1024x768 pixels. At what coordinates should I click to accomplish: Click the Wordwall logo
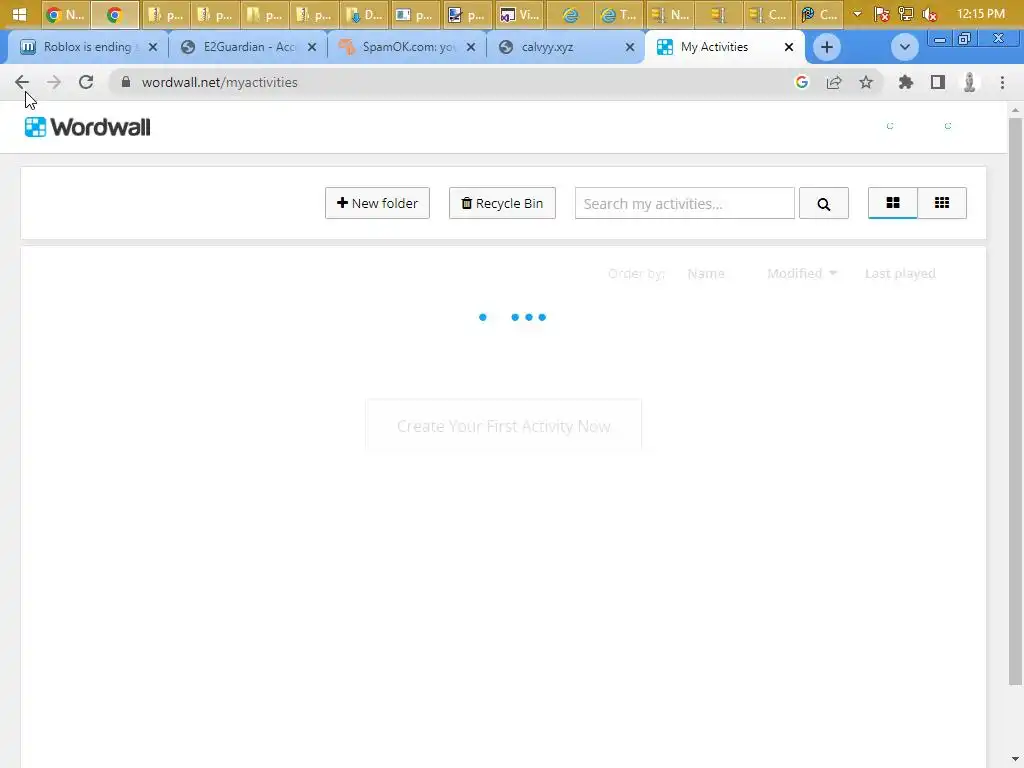pyautogui.click(x=87, y=127)
